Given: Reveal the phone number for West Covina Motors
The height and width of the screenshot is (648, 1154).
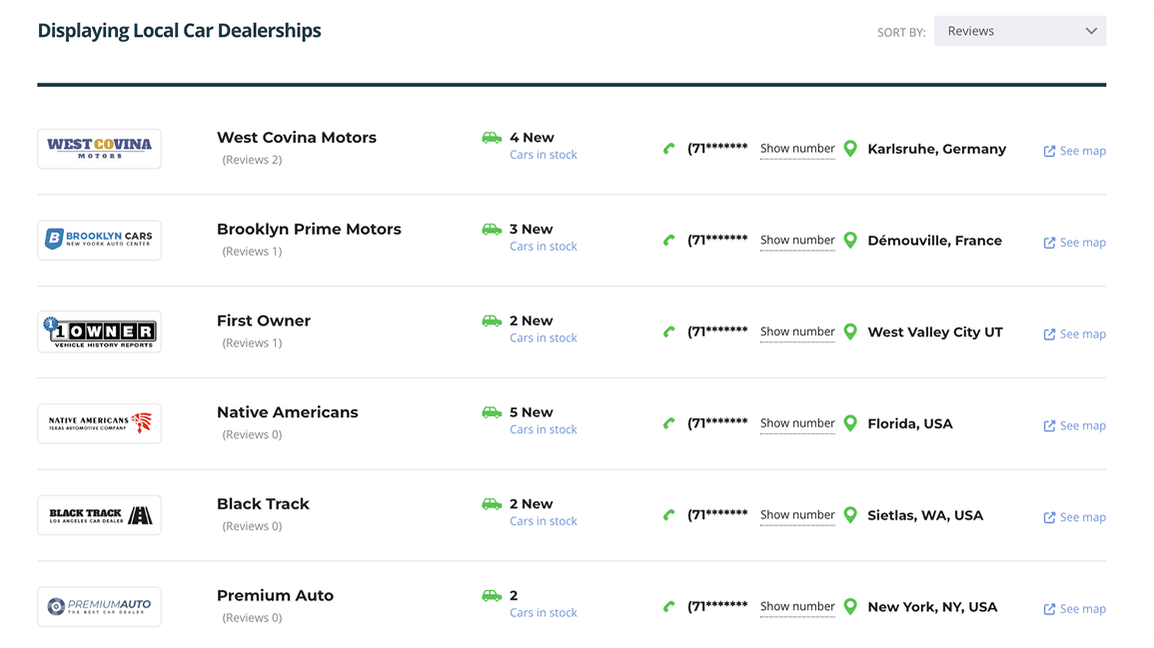Looking at the screenshot, I should (x=796, y=148).
